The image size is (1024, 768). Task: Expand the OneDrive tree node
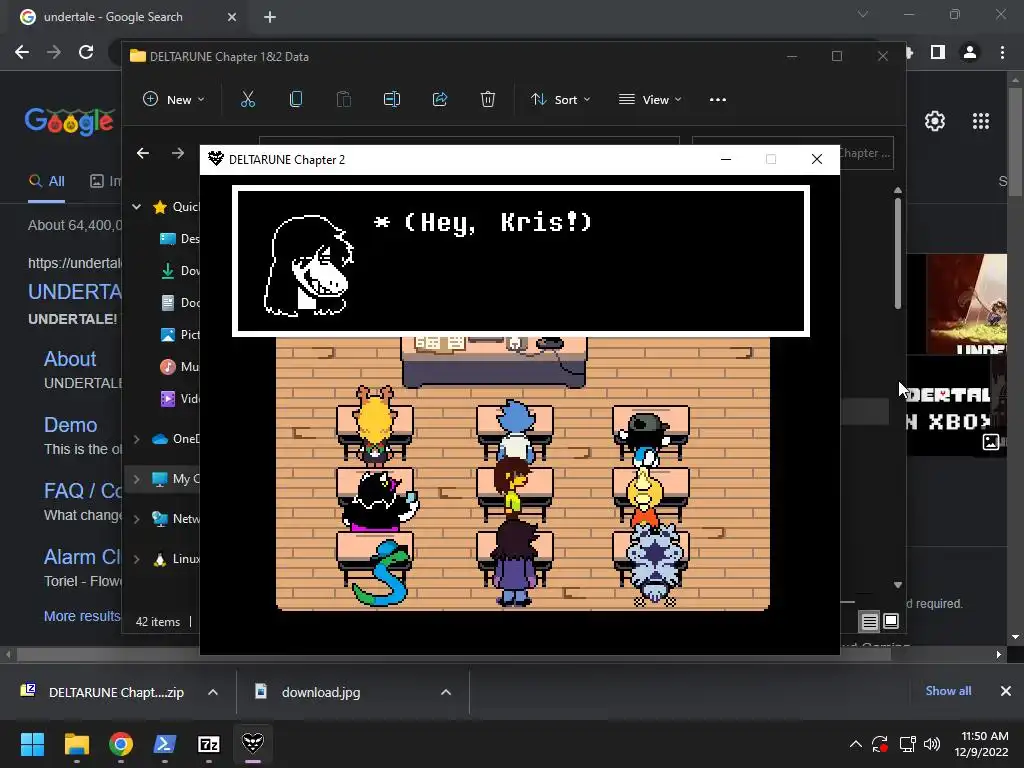click(136, 439)
